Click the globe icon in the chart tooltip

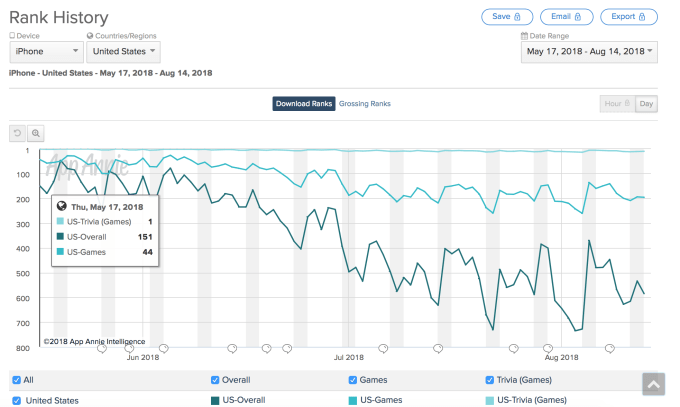[61, 207]
